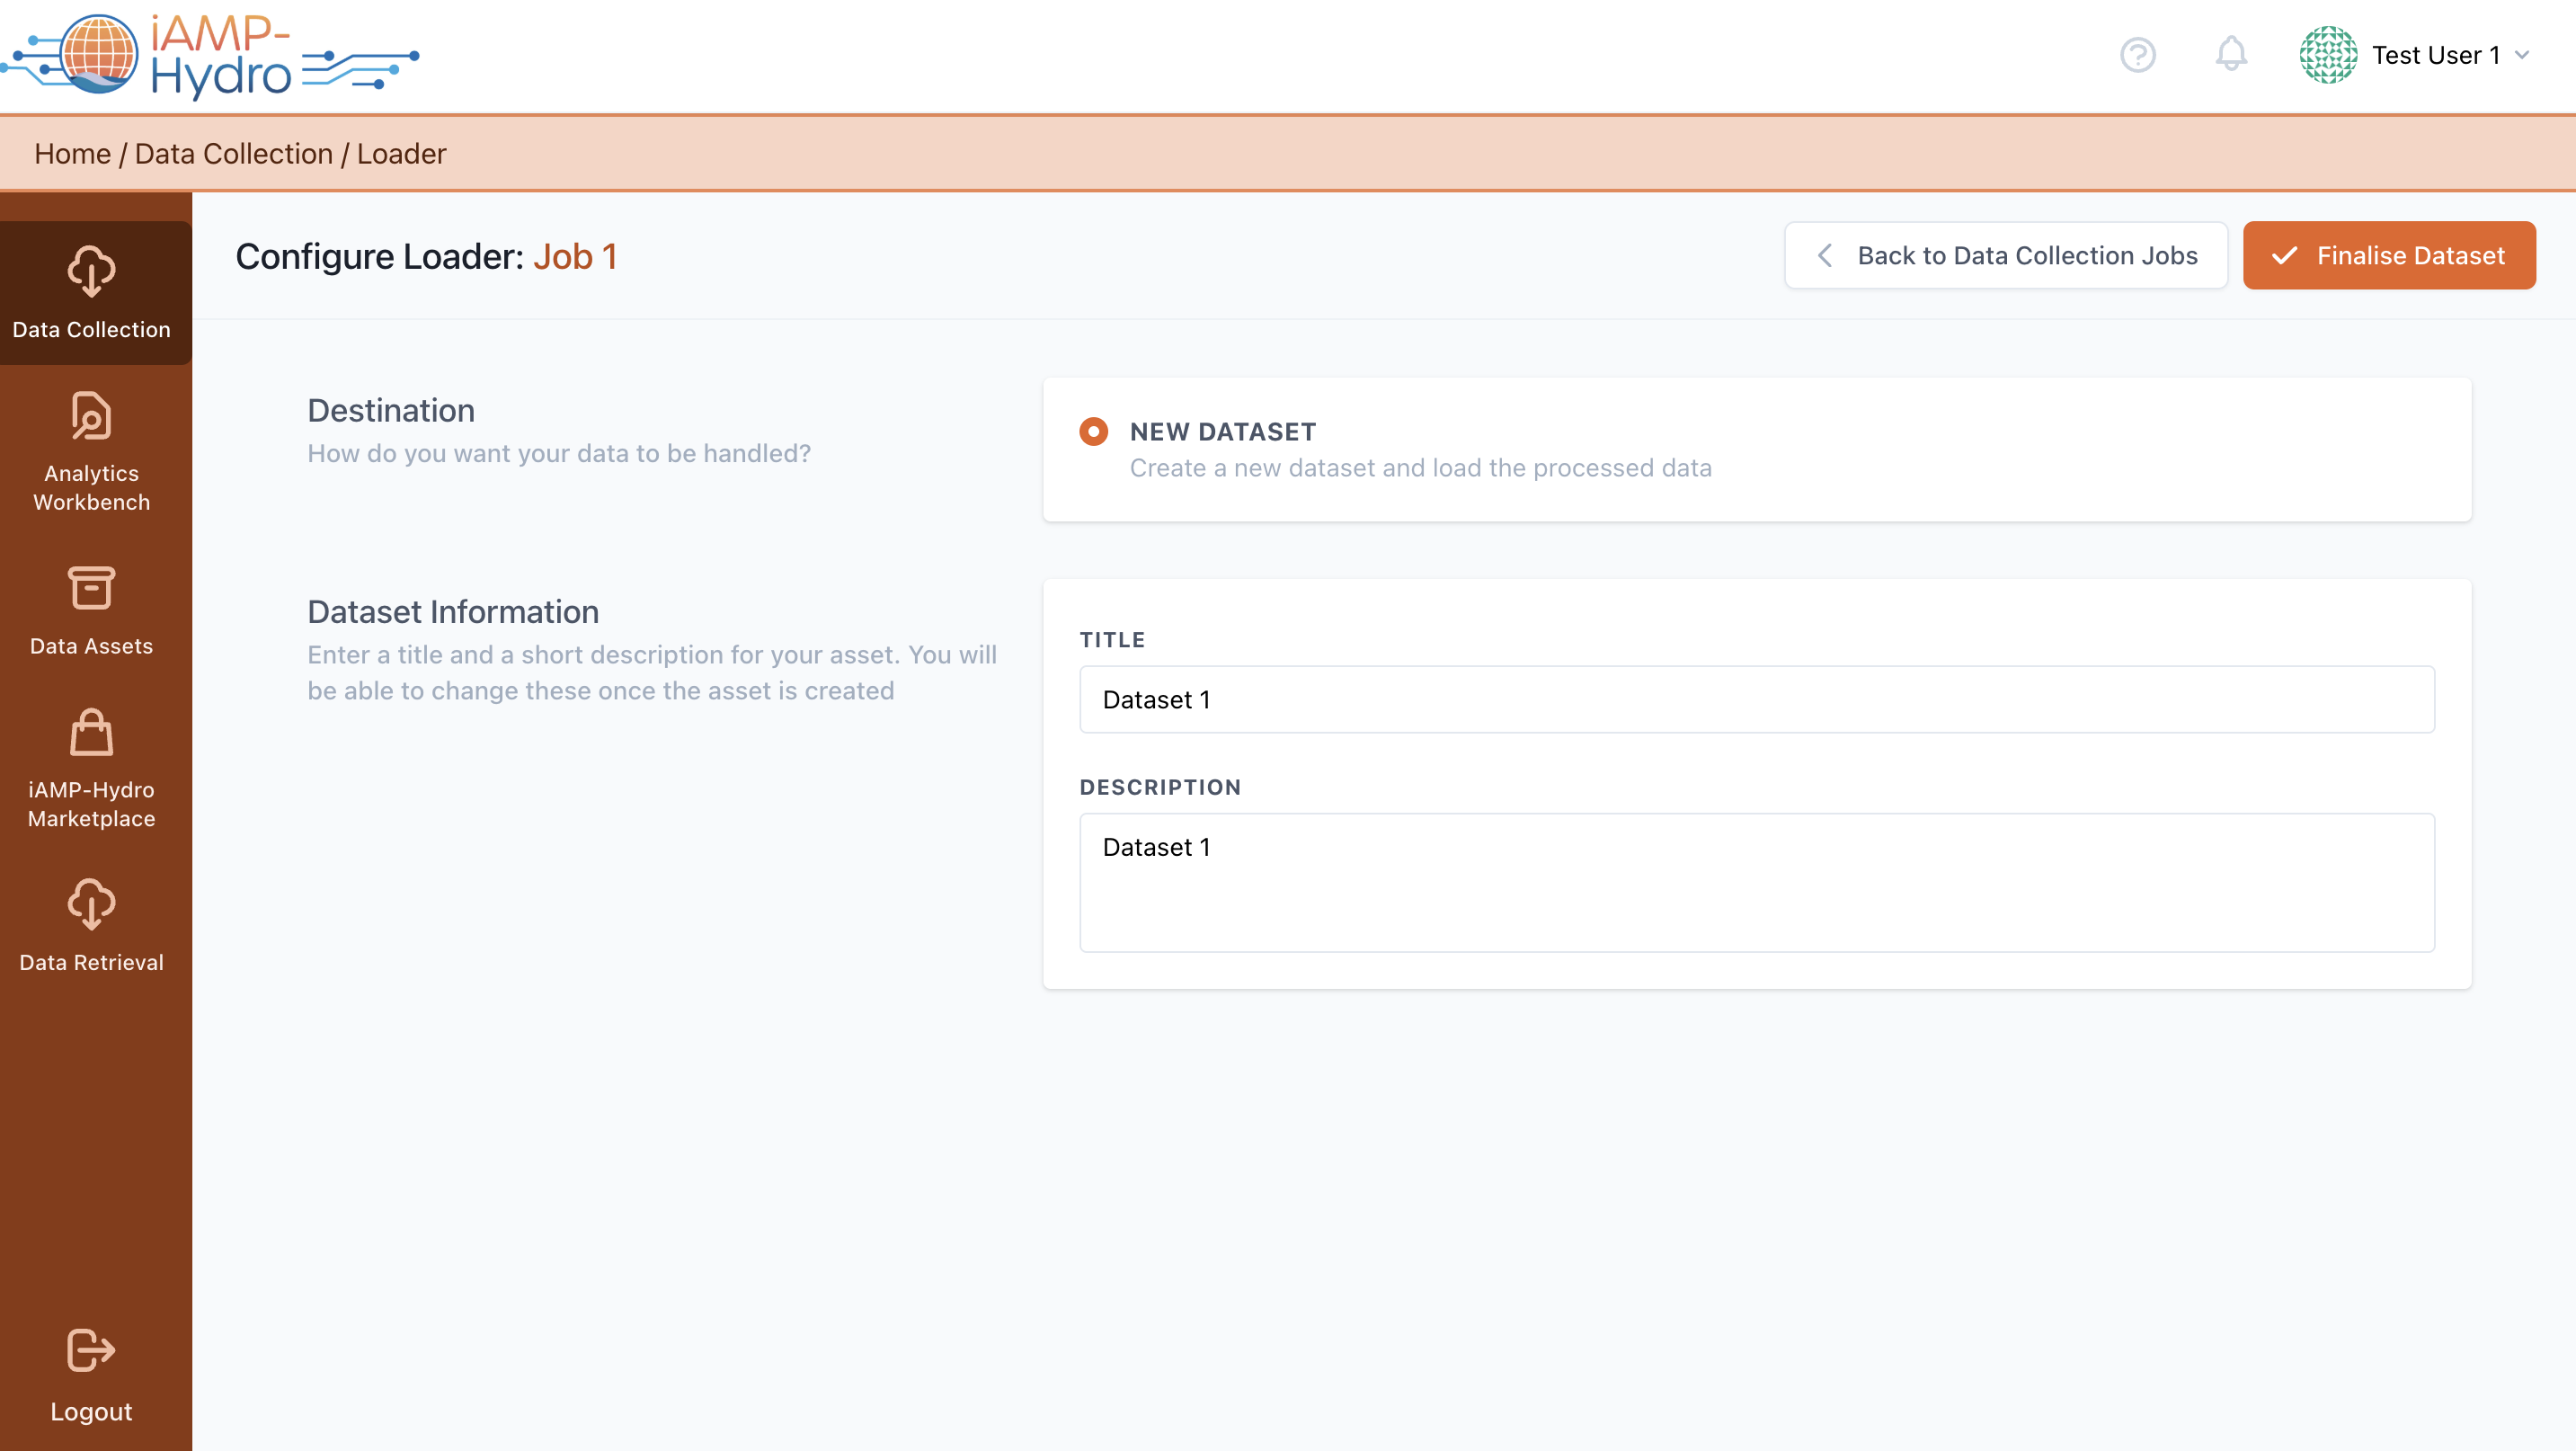Click the Loader breadcrumb item

(x=401, y=154)
